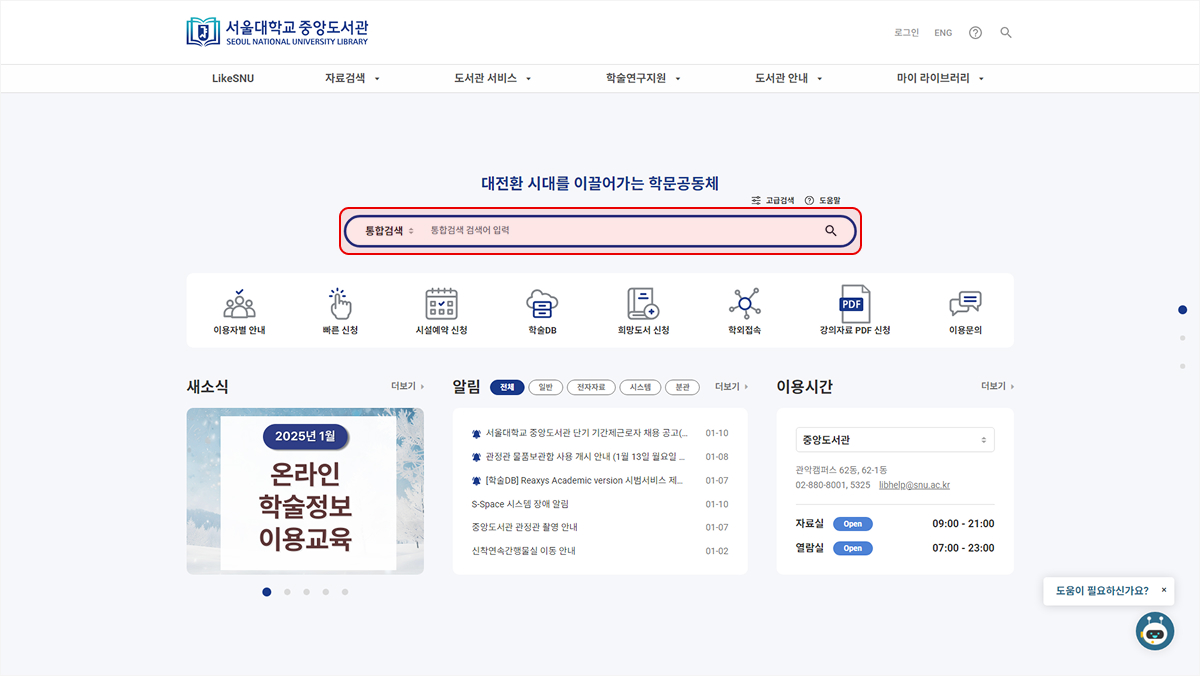Click the 통합검색 검색어 입력 search field
The height and width of the screenshot is (676, 1200).
[x=620, y=231]
